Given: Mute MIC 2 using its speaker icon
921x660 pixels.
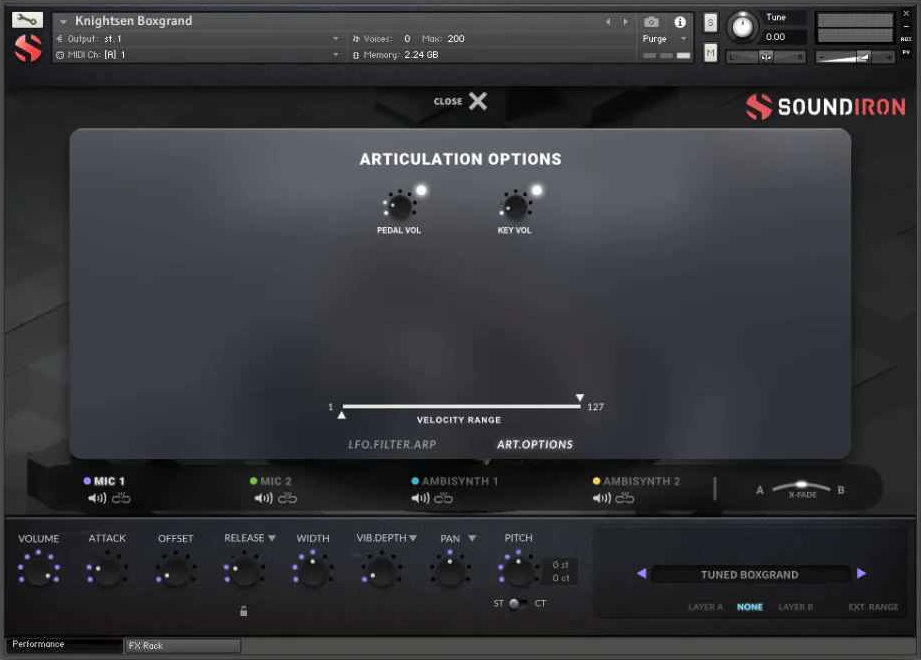Looking at the screenshot, I should tap(264, 495).
